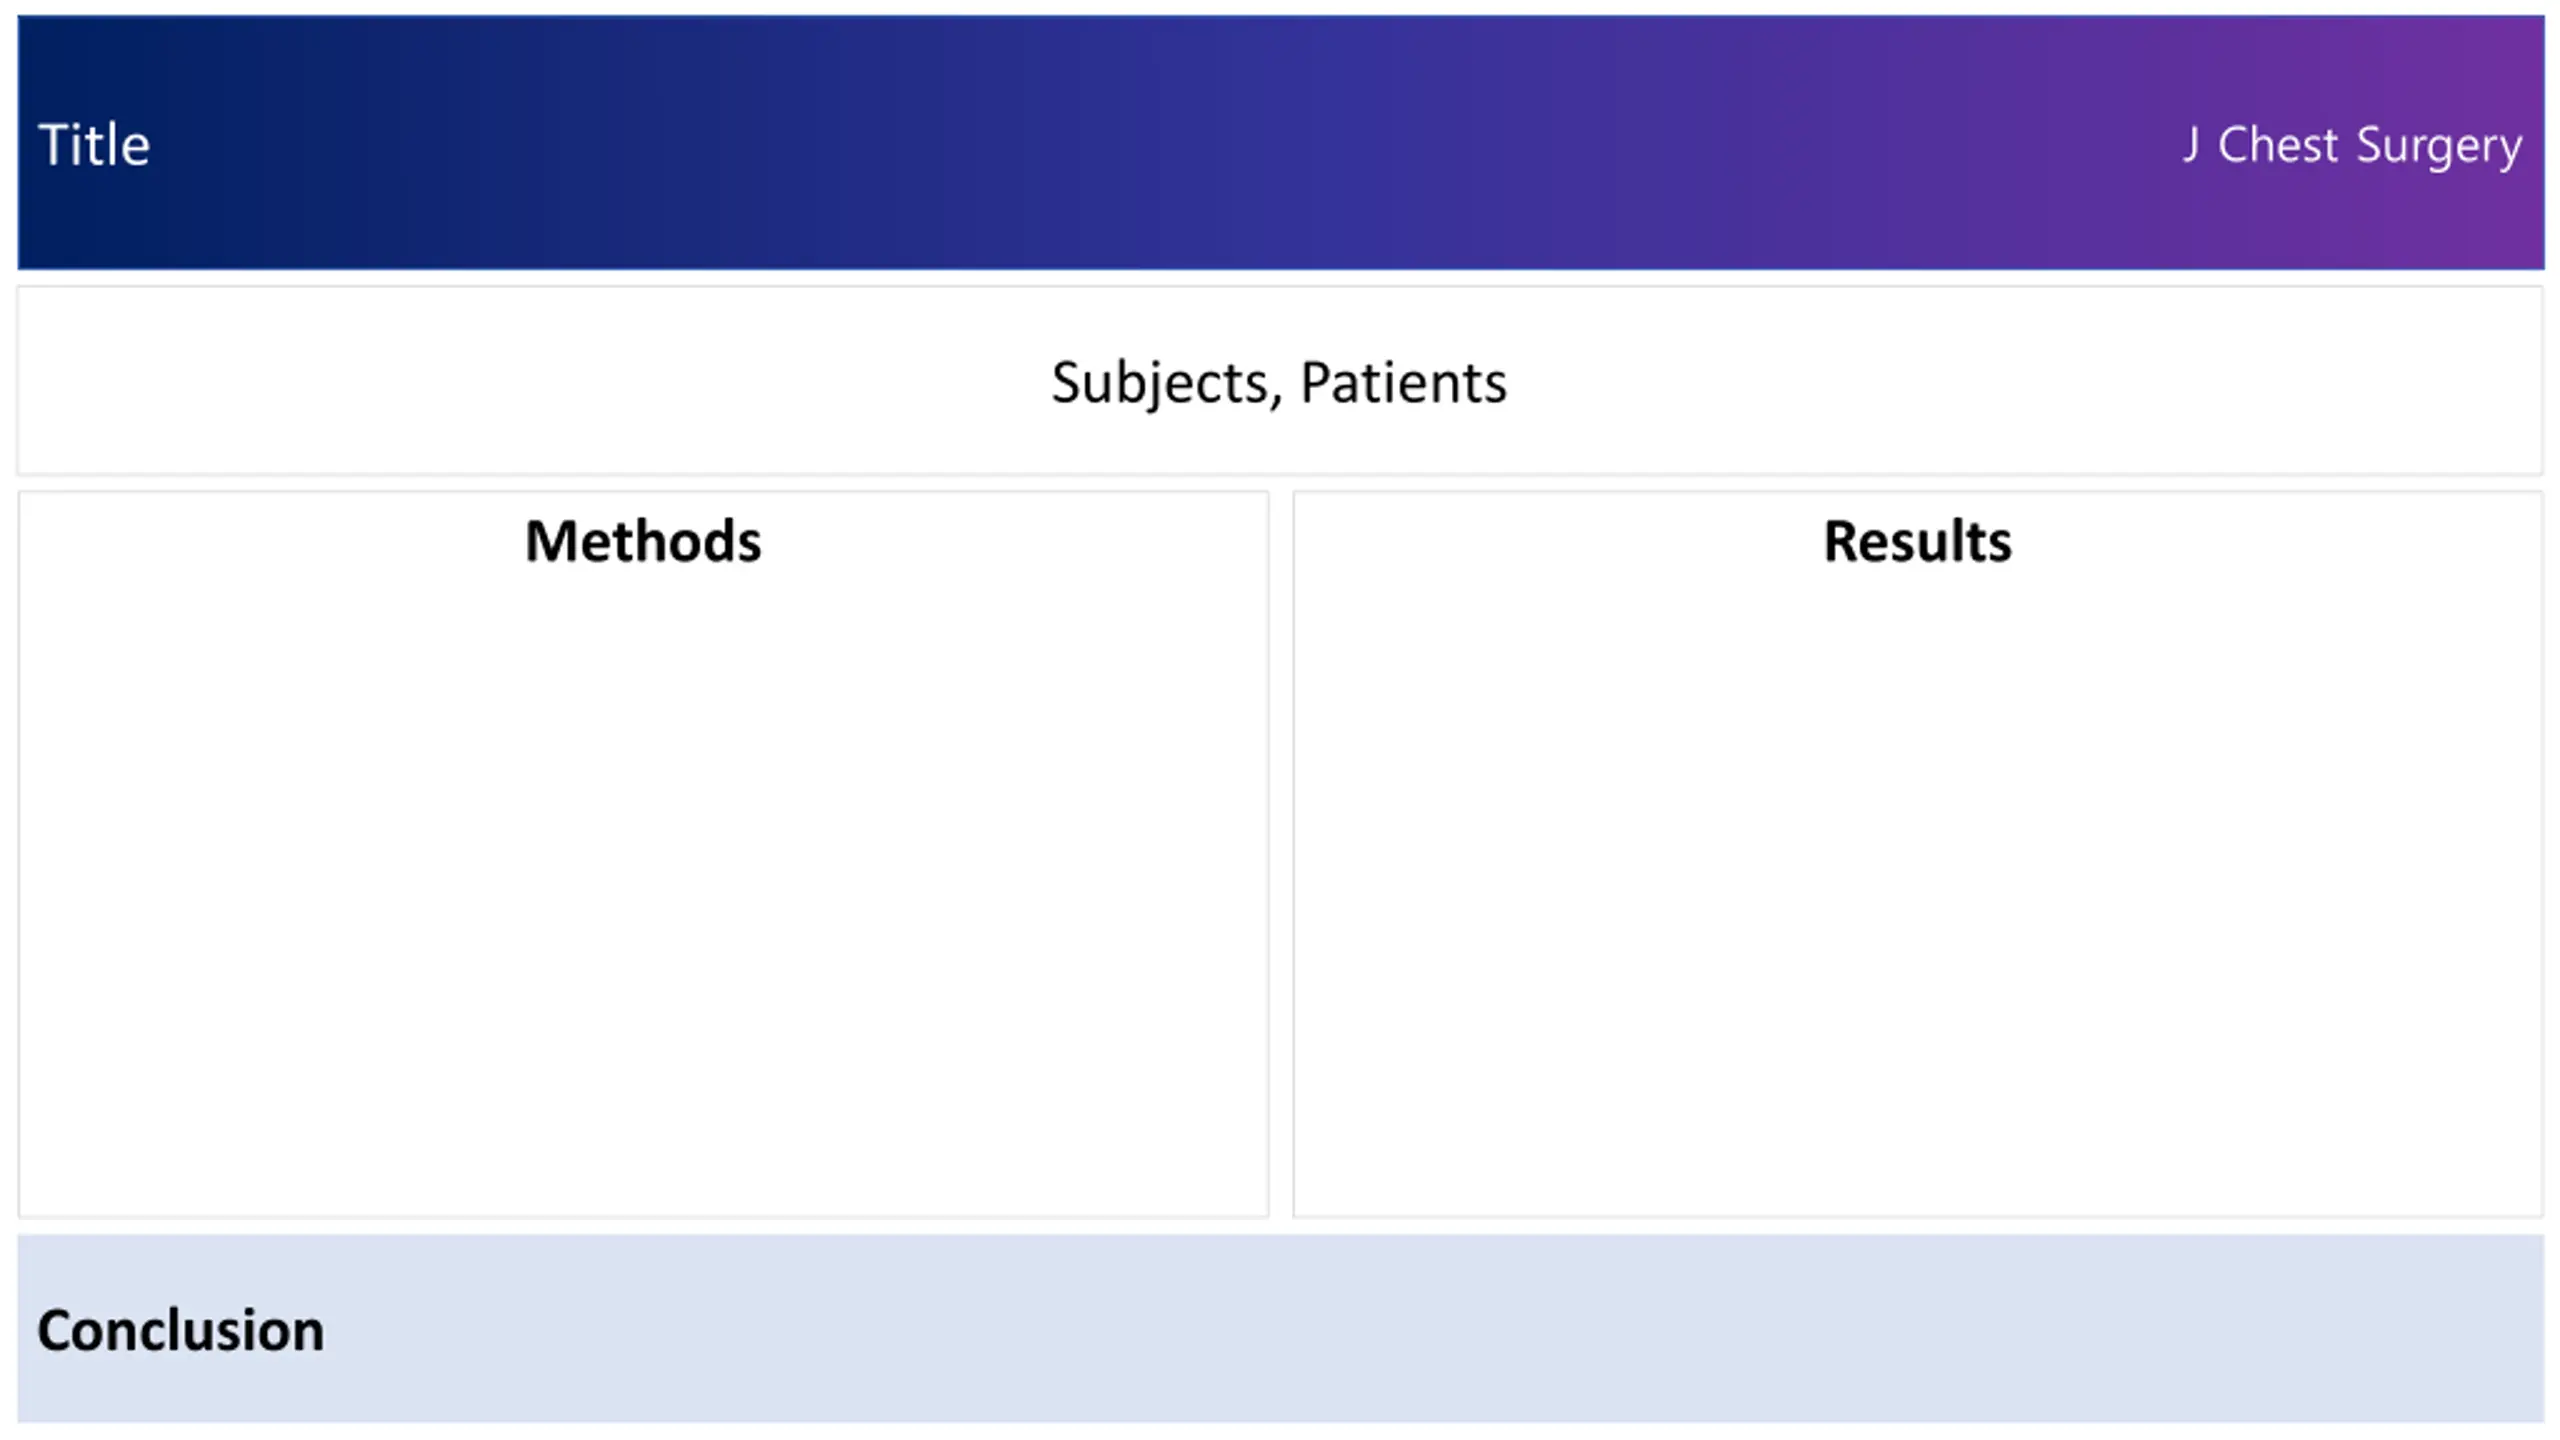Click the word "Subjects"
2560x1440 pixels.
[x=1160, y=383]
